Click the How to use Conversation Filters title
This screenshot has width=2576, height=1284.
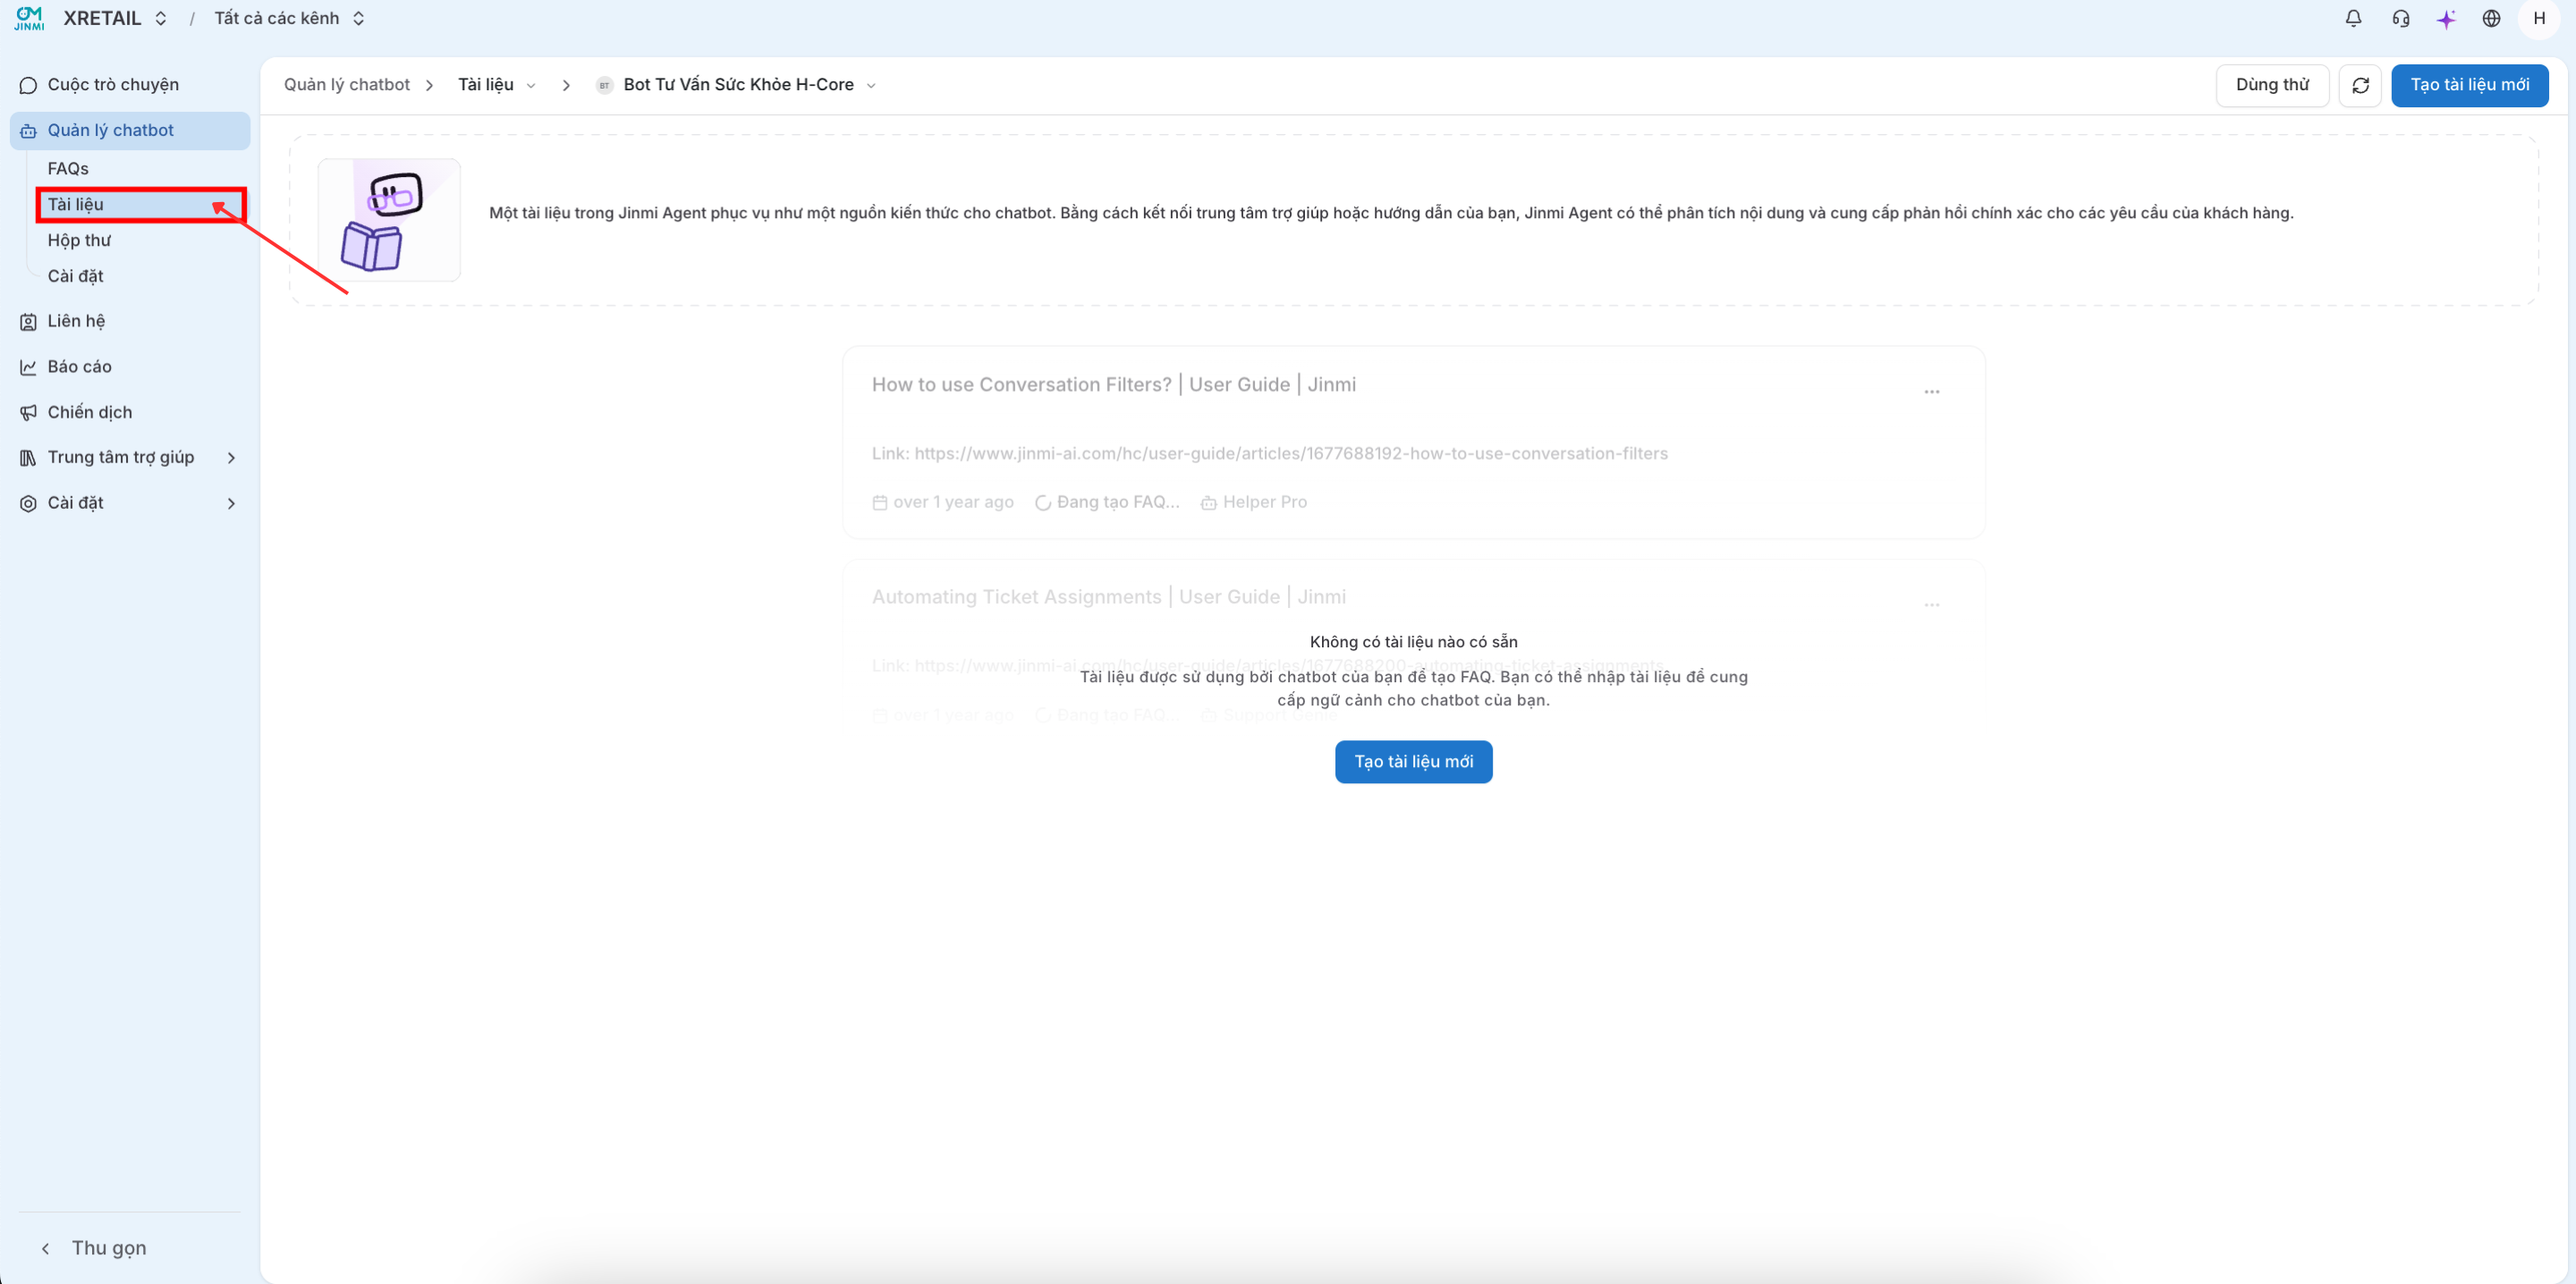click(1113, 385)
